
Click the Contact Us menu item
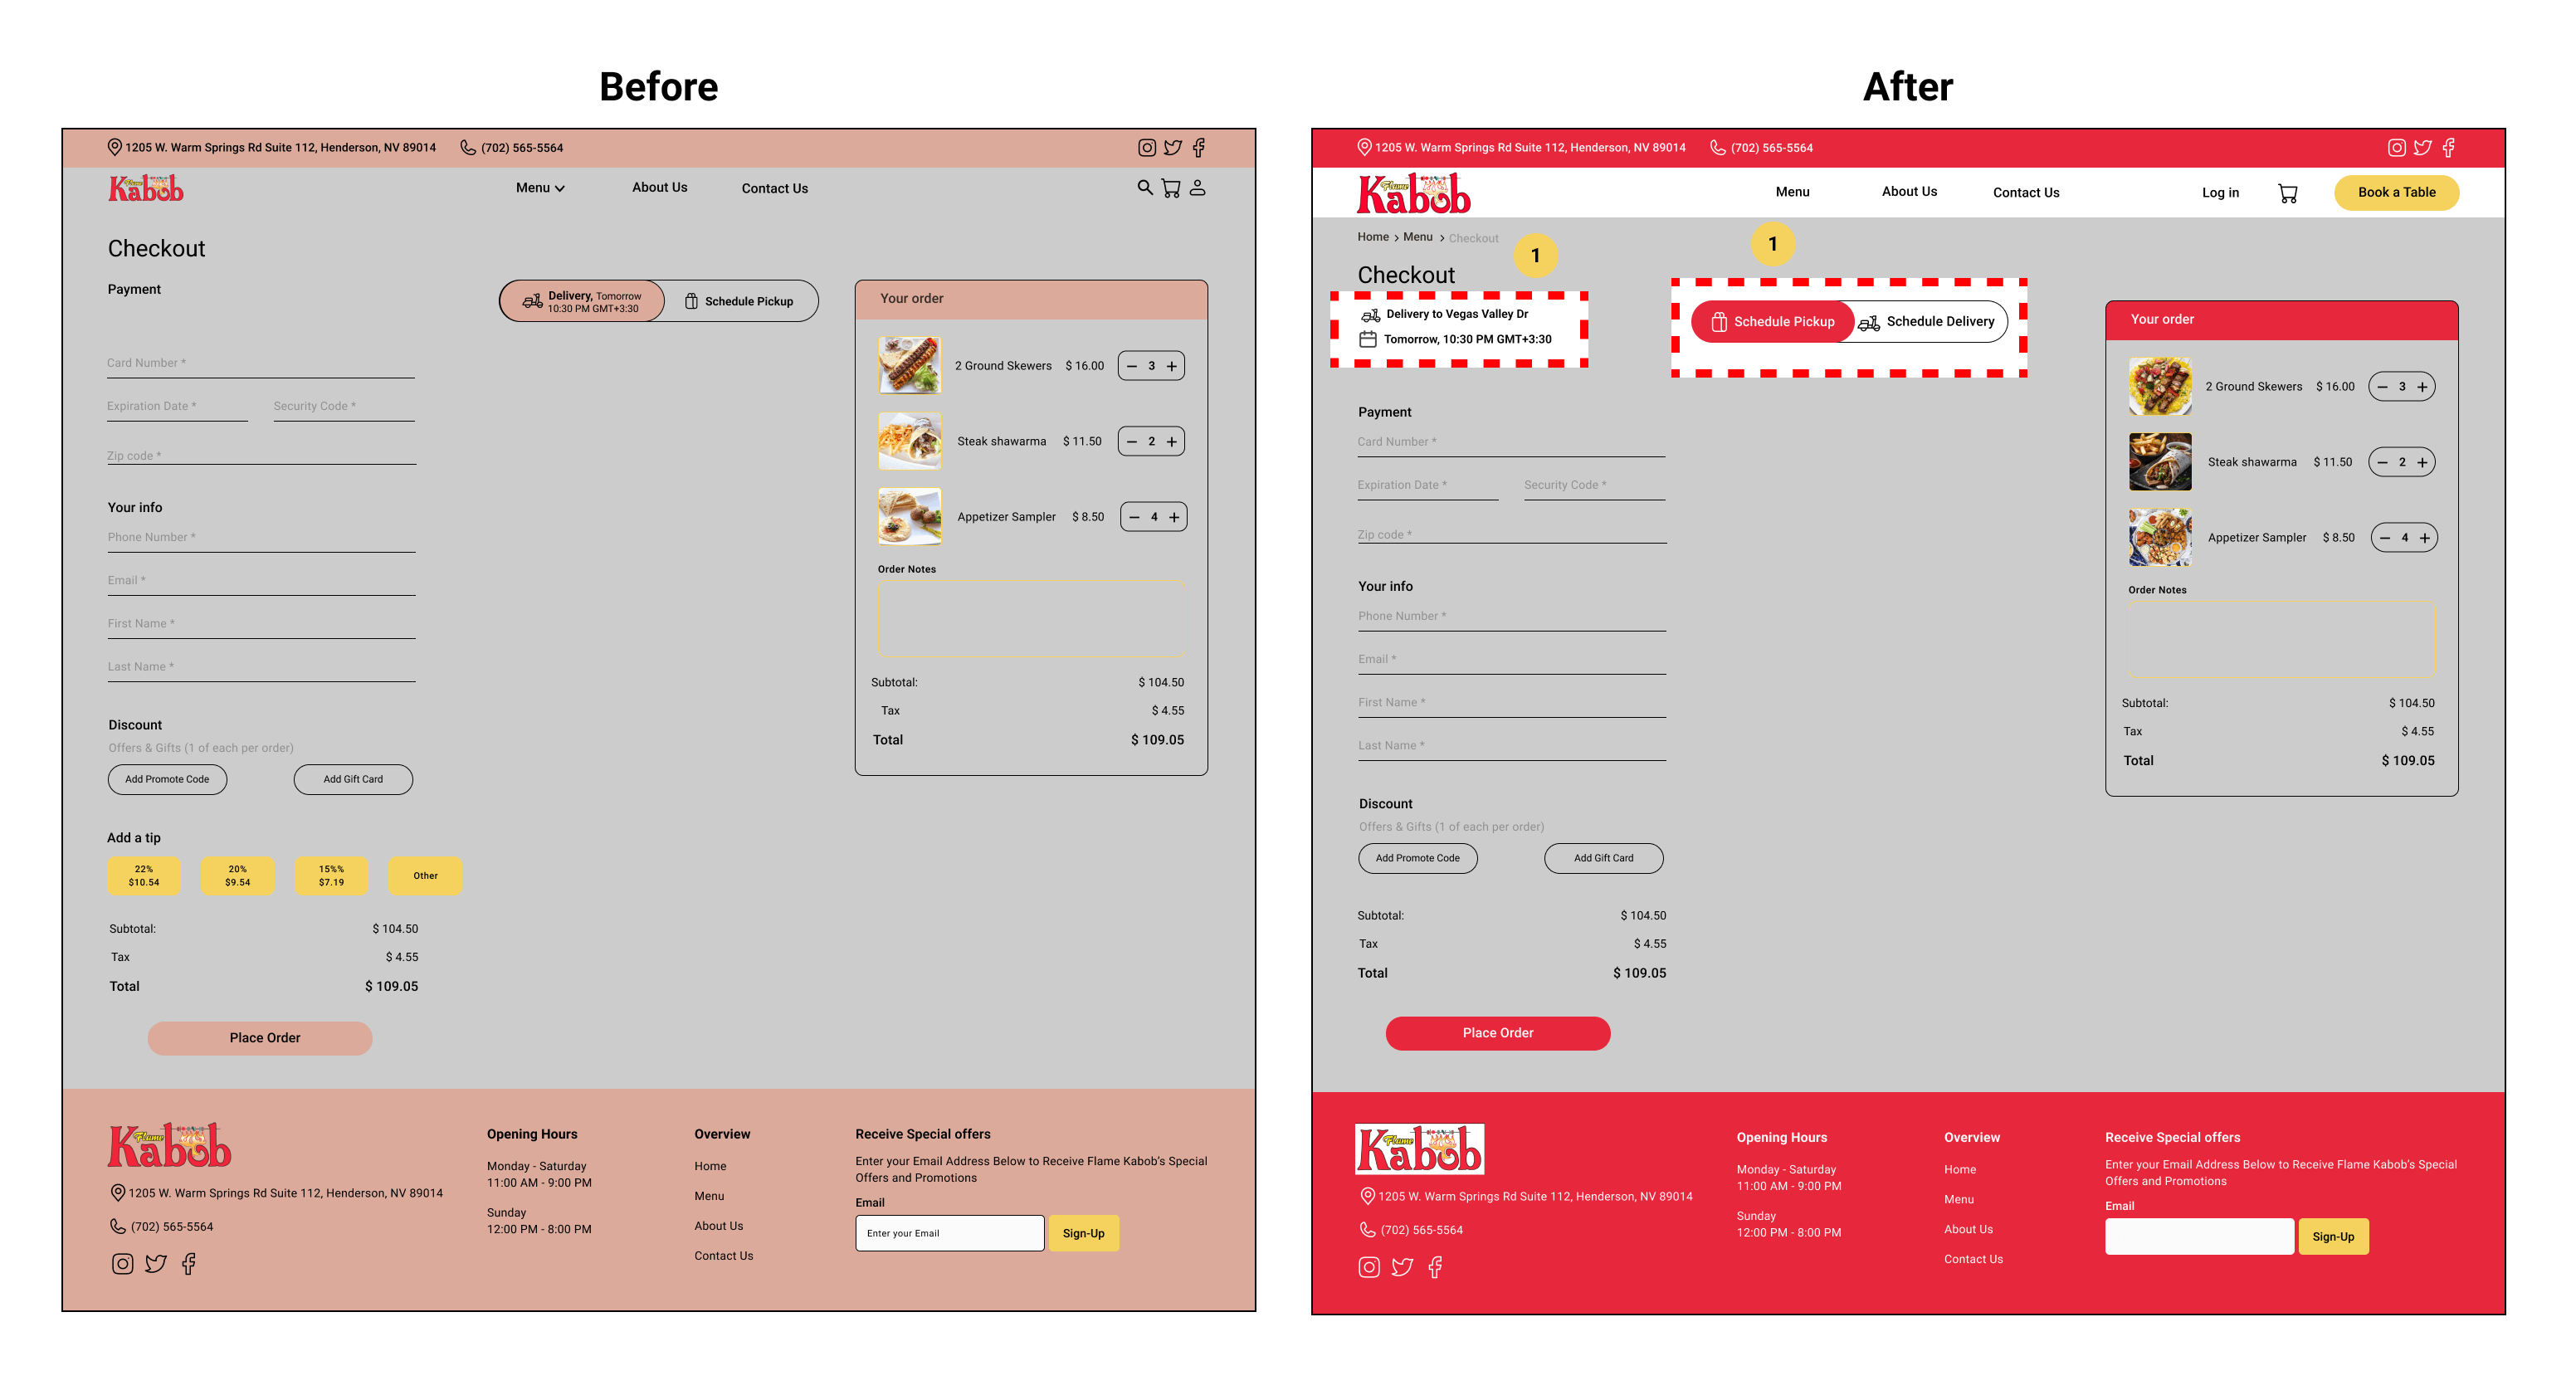(x=2023, y=191)
